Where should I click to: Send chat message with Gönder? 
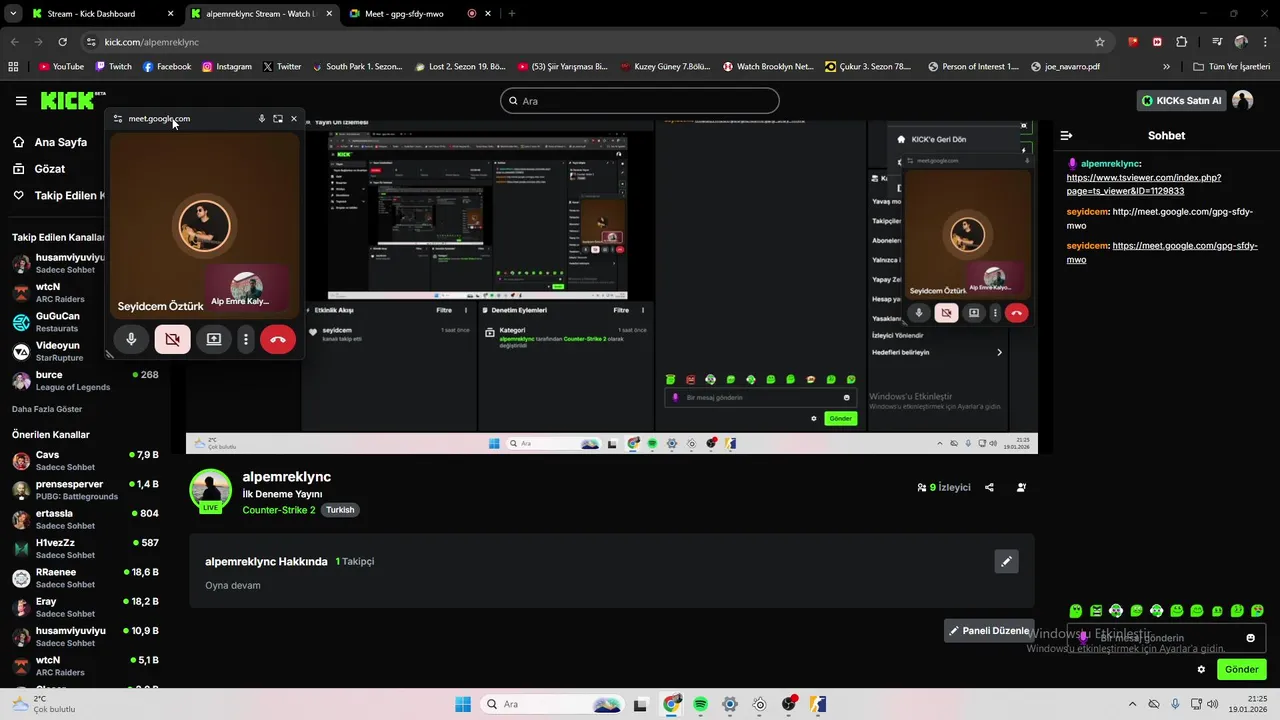click(x=1241, y=670)
